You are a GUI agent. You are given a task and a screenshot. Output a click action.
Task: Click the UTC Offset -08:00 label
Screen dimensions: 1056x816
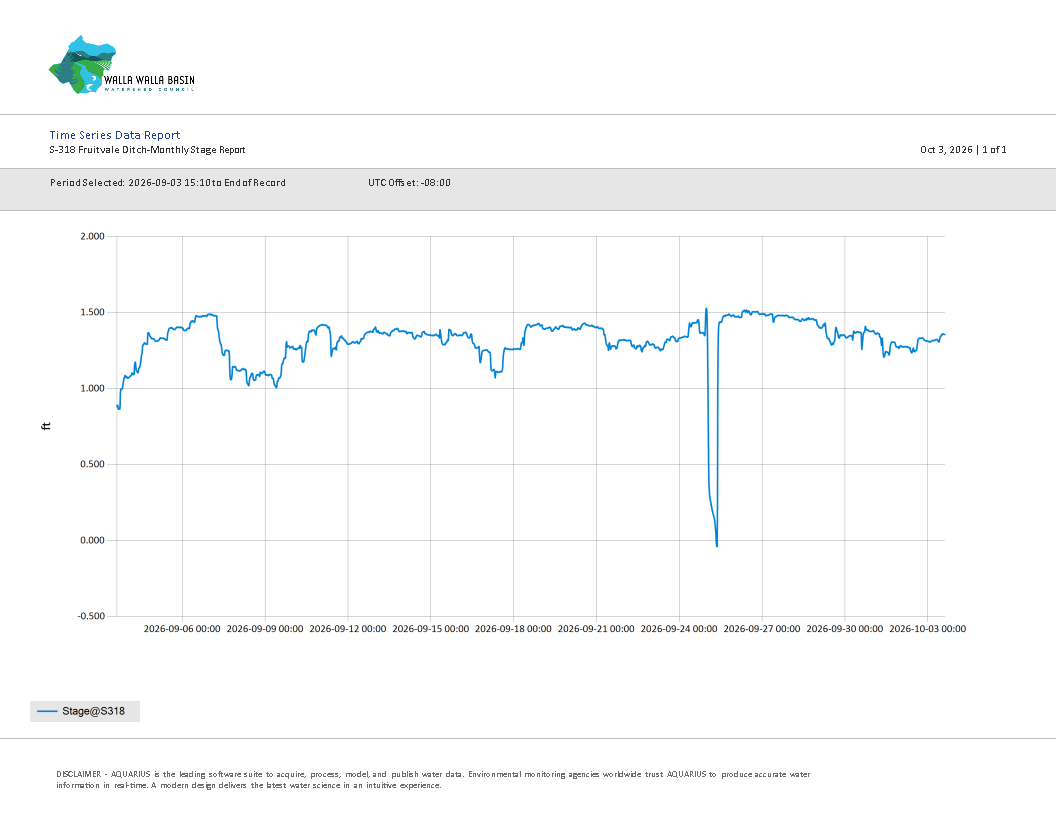pyautogui.click(x=409, y=182)
